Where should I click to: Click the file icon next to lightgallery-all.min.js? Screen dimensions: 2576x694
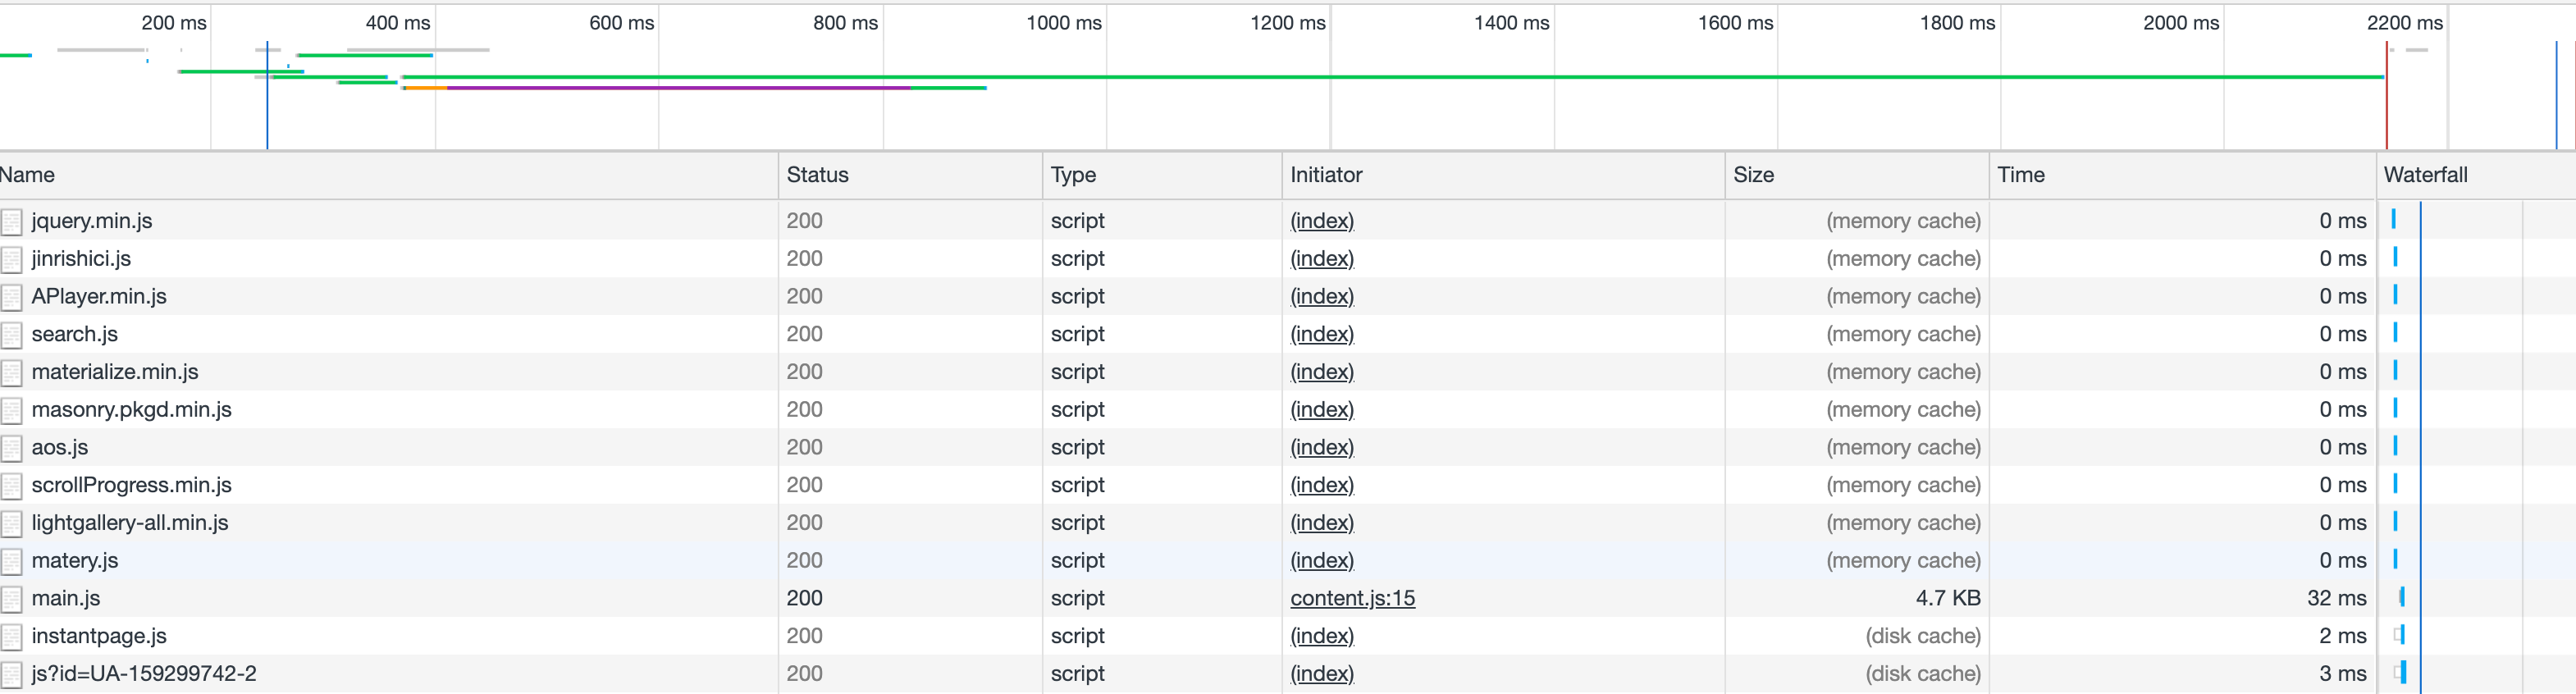pyautogui.click(x=12, y=523)
